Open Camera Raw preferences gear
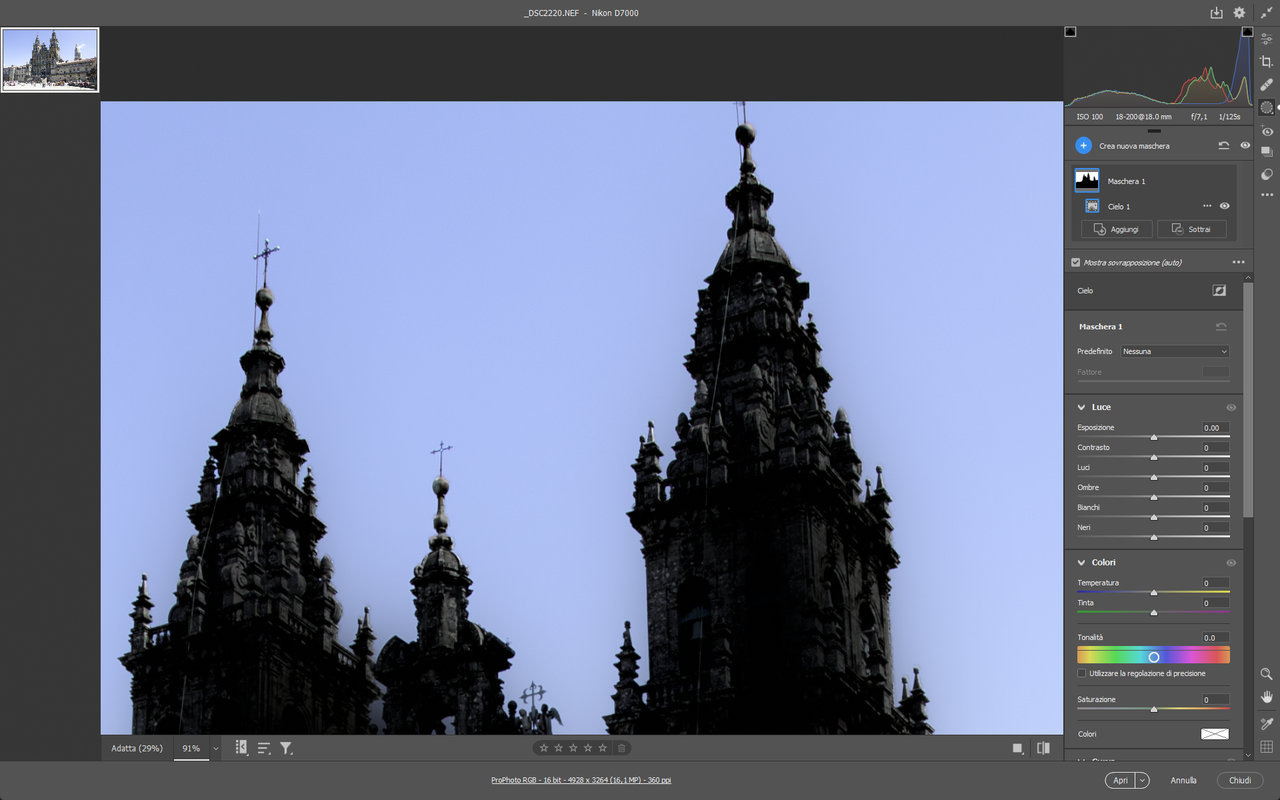The image size is (1280, 800). point(1239,13)
